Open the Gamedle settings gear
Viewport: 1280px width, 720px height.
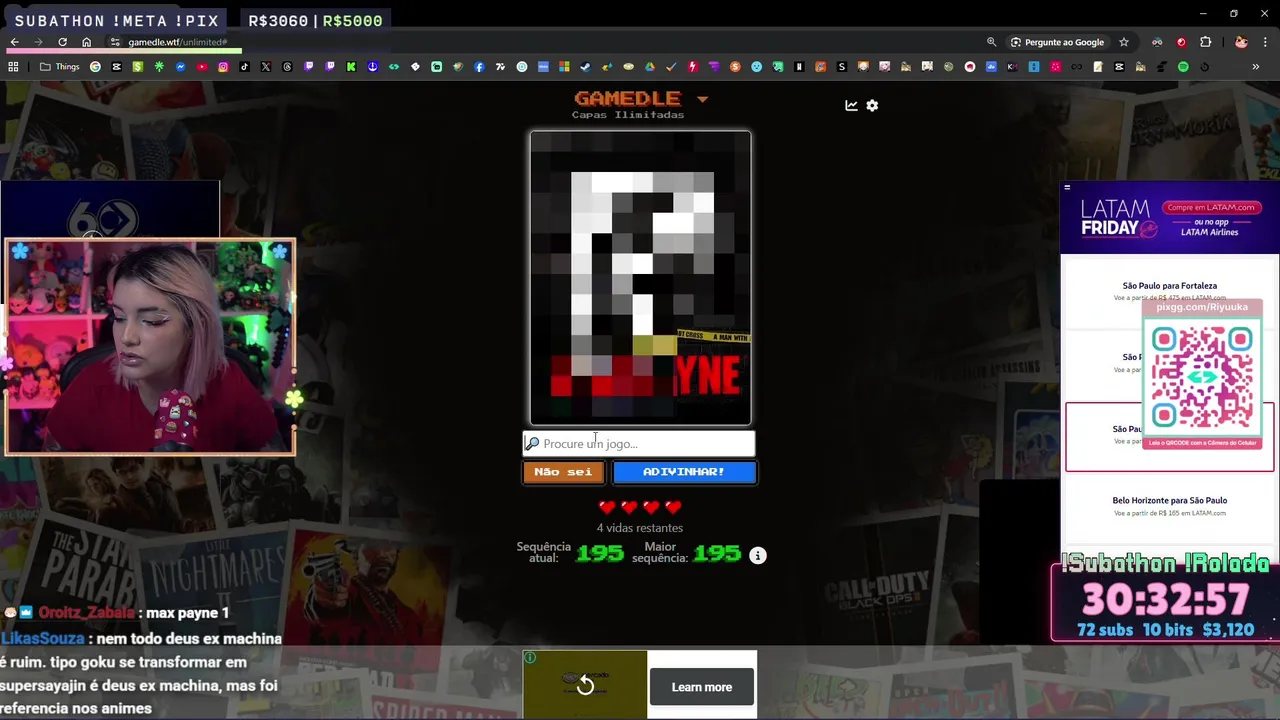tap(872, 105)
